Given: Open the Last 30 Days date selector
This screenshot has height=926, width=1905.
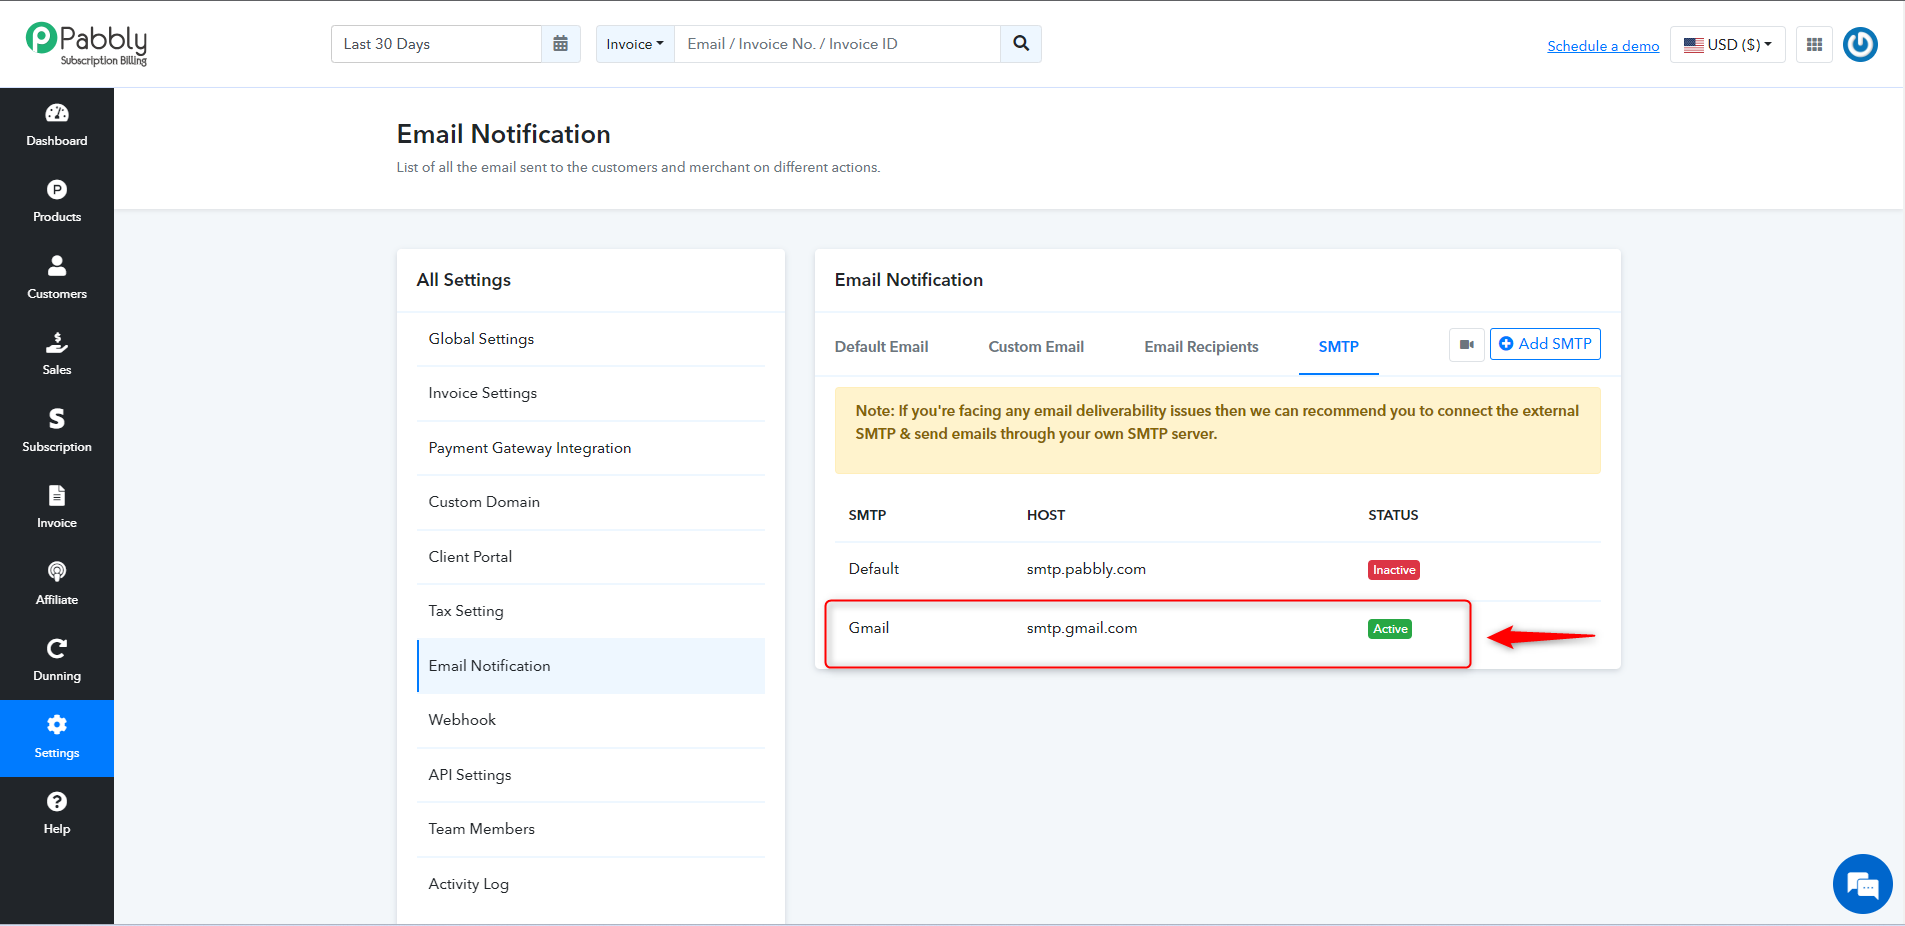Looking at the screenshot, I should (437, 44).
